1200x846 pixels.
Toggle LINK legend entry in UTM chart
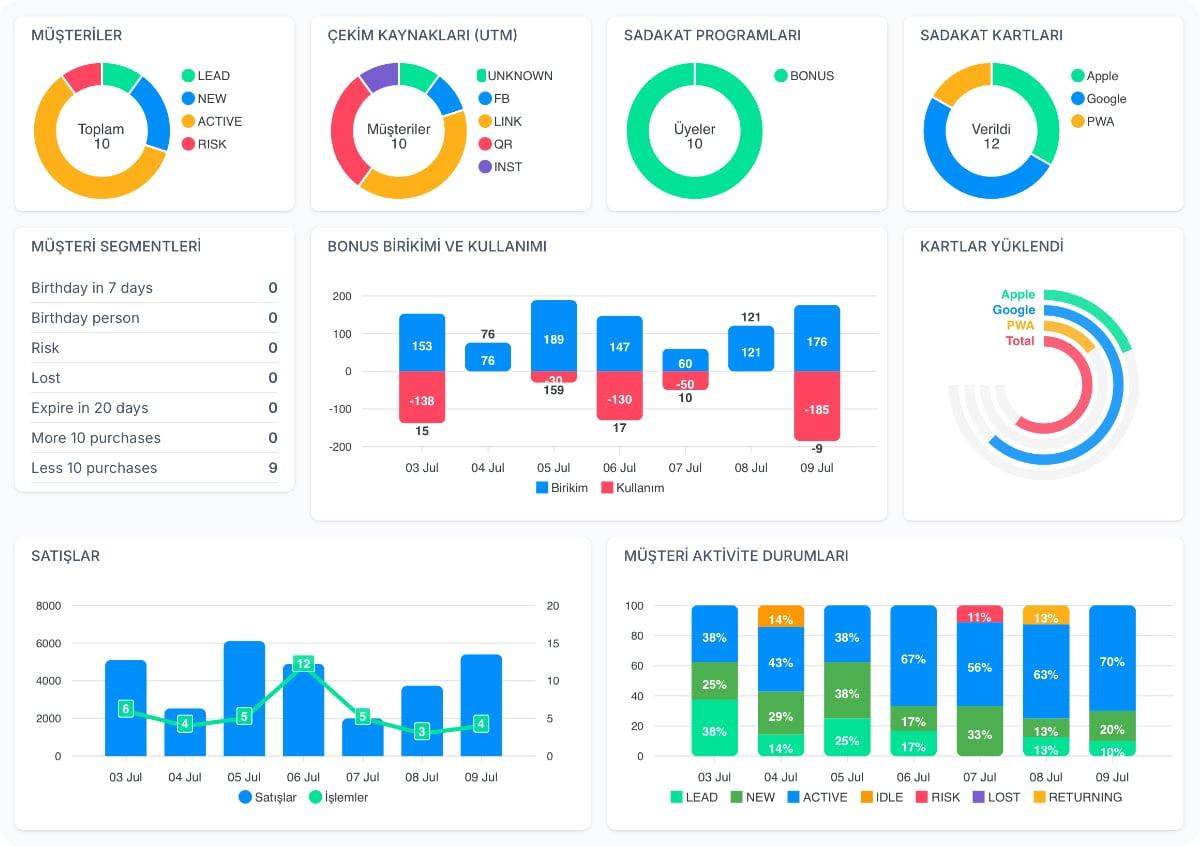click(x=500, y=122)
